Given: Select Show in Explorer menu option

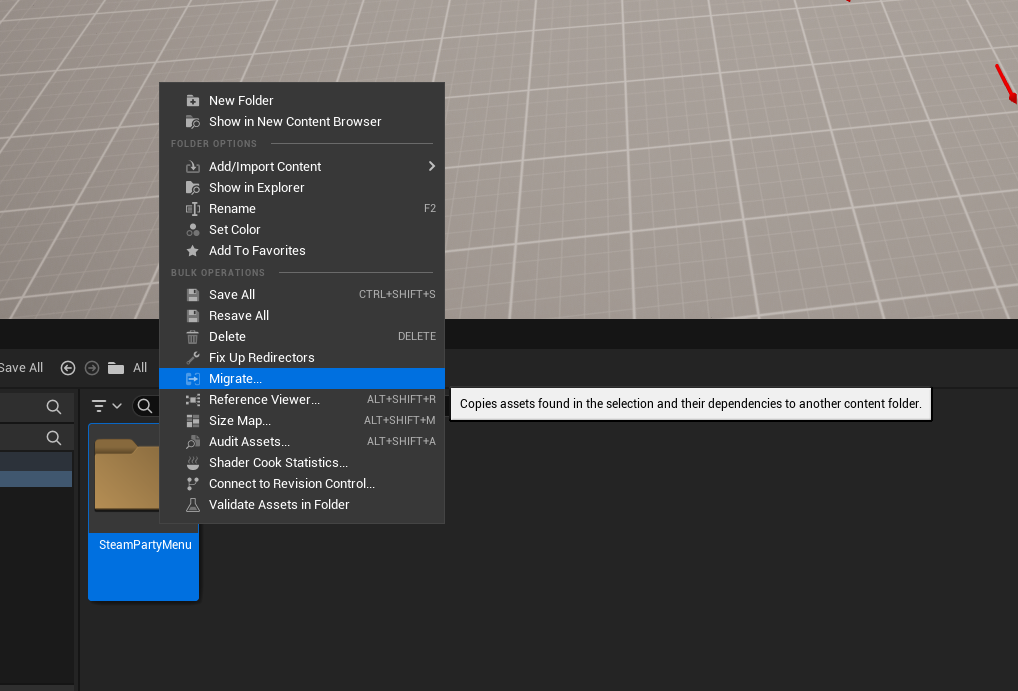Looking at the screenshot, I should coord(256,188).
